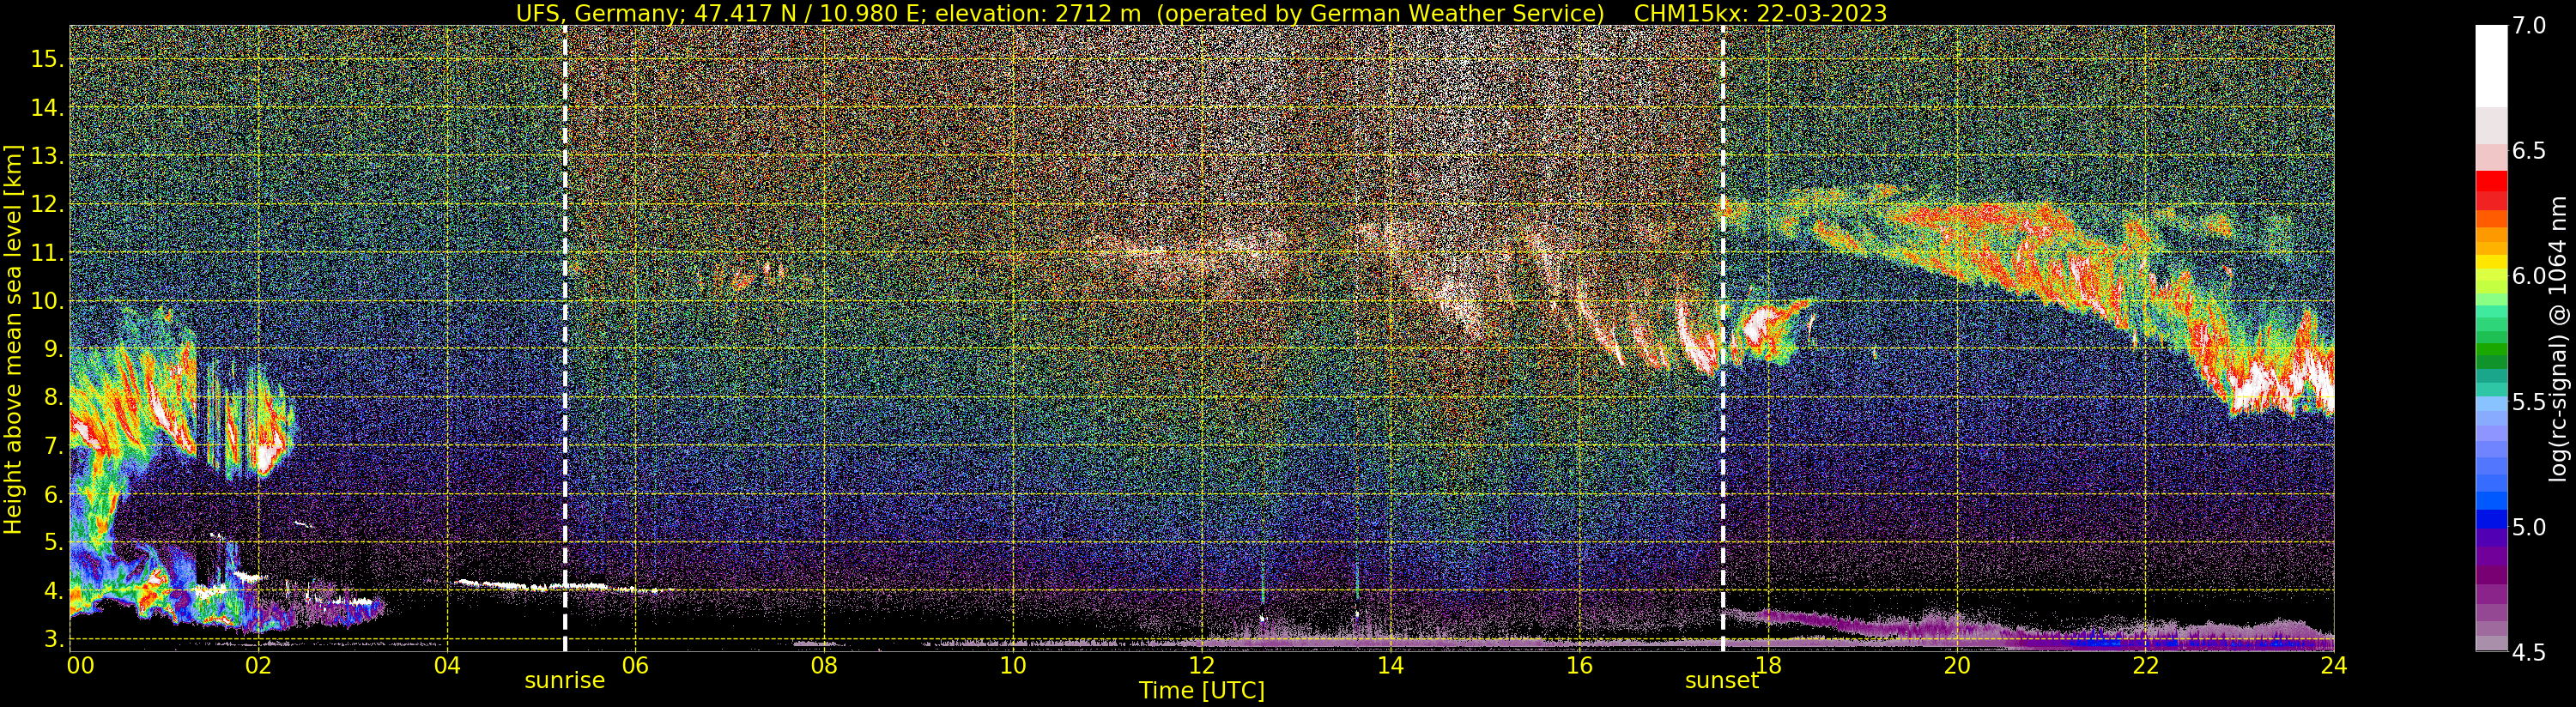
Task: Click the '04' tick label on the time axis
Action: (447, 665)
